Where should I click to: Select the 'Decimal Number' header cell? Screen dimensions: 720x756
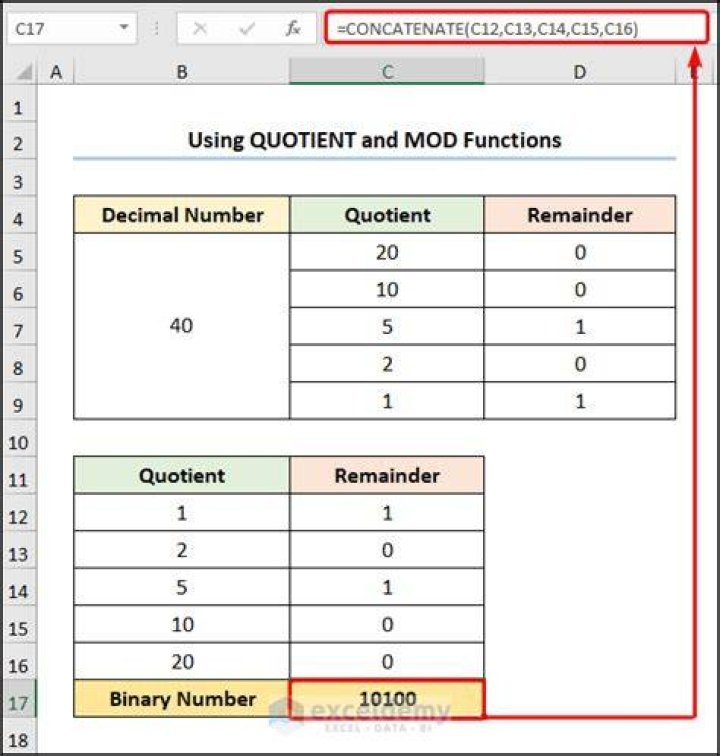pos(182,215)
